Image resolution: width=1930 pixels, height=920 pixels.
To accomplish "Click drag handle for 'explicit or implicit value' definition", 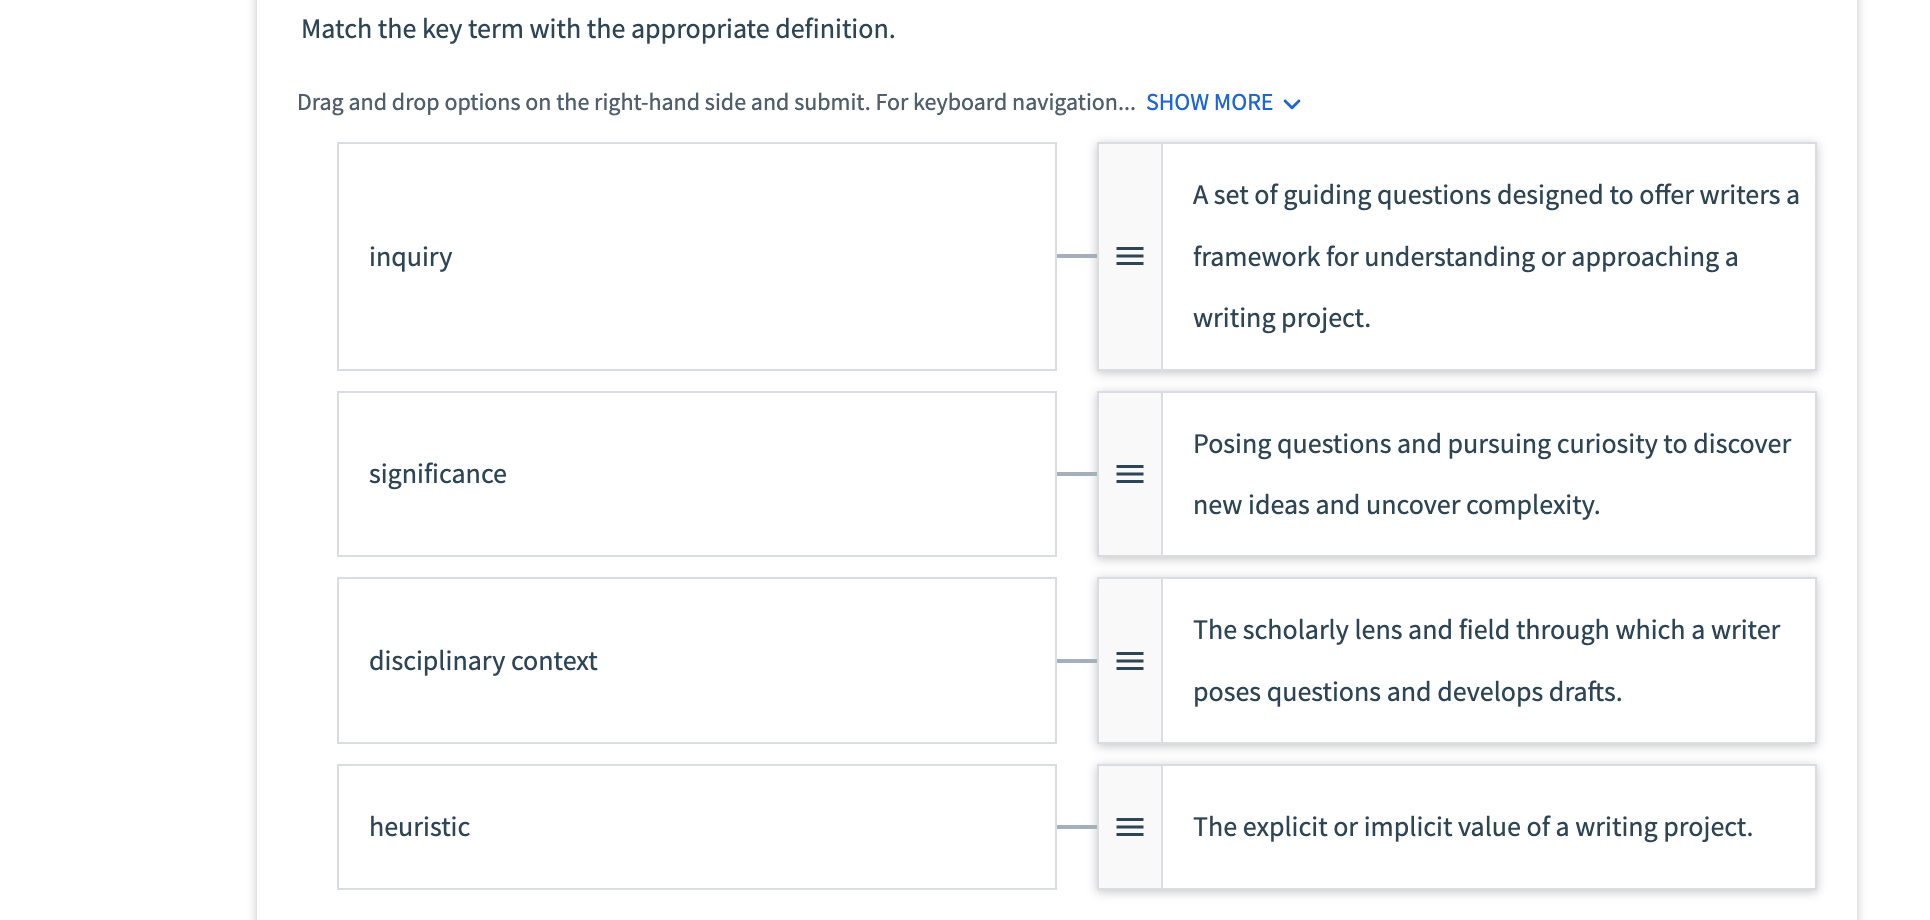I will (x=1130, y=827).
